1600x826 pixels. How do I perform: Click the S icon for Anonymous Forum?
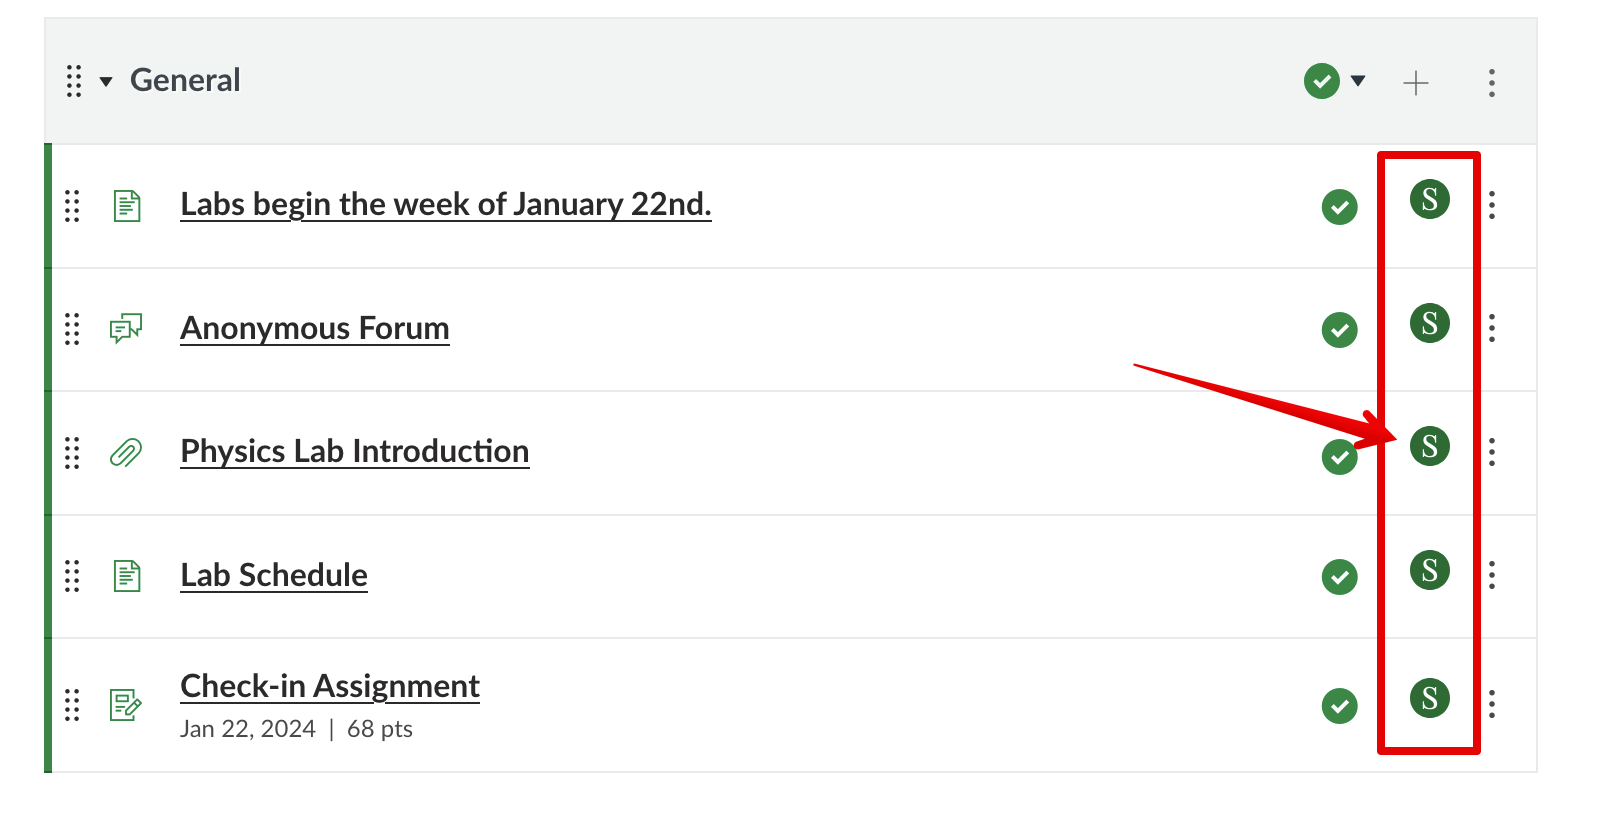pyautogui.click(x=1429, y=323)
